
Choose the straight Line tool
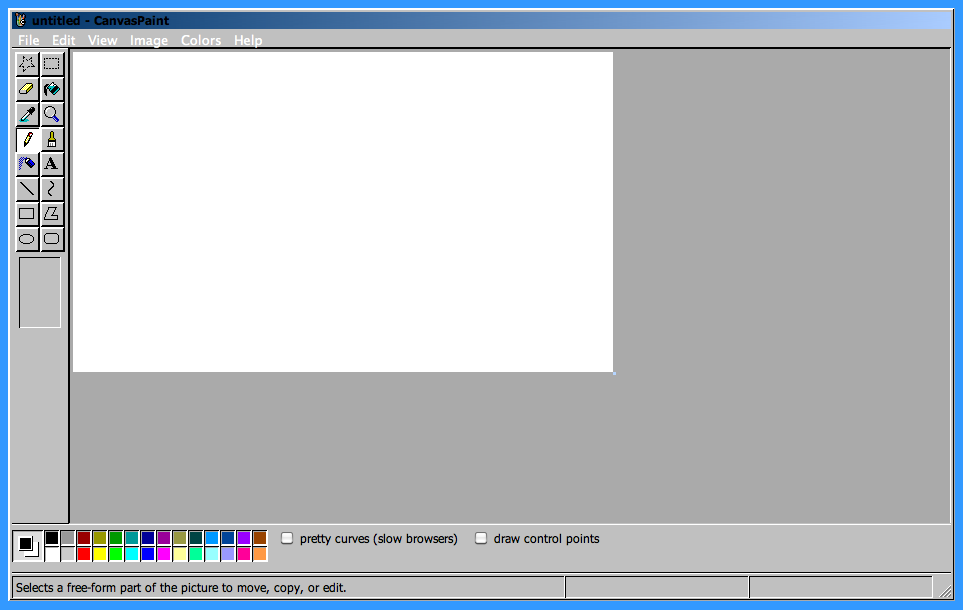pos(27,189)
